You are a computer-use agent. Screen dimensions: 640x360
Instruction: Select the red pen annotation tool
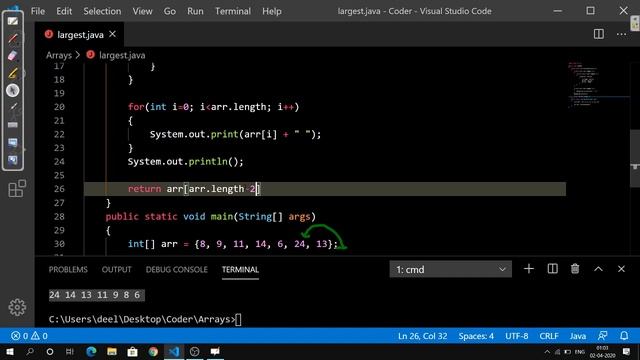13,38
